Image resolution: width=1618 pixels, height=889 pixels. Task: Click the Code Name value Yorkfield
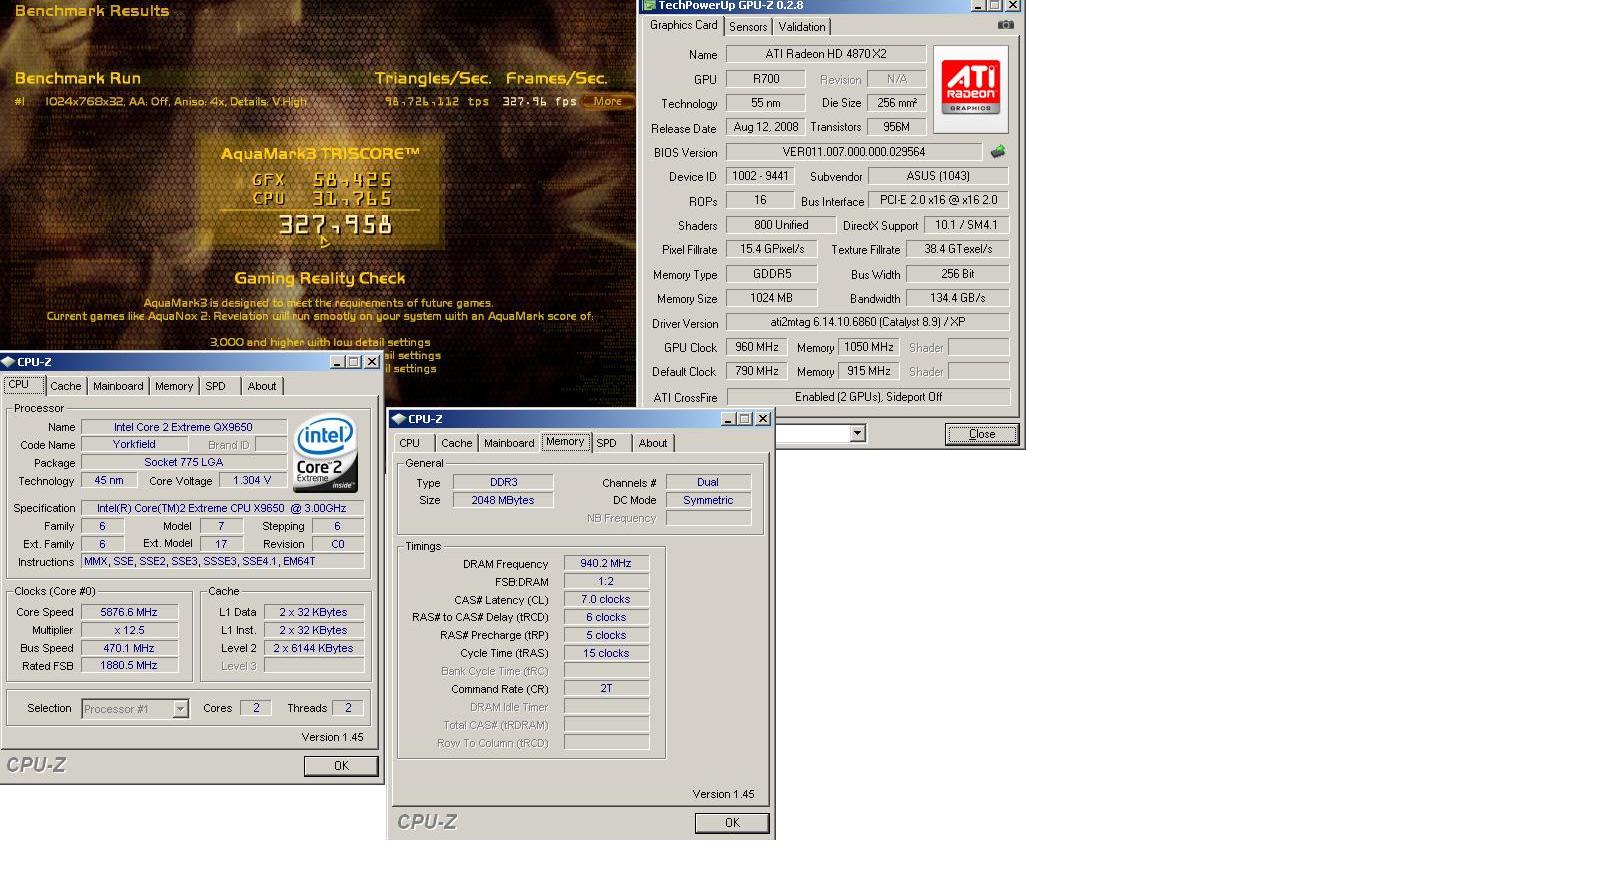pyautogui.click(x=134, y=444)
